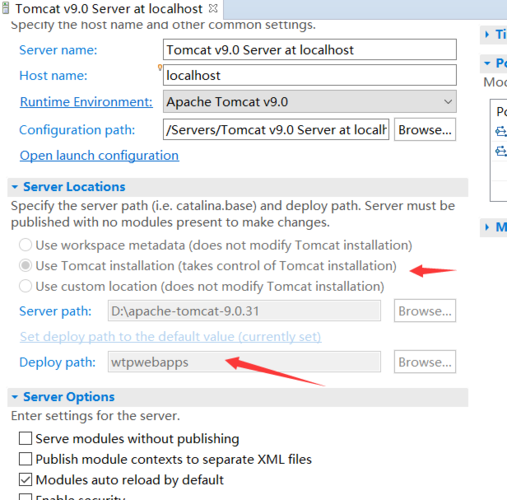Click content-assist bulb beside Host name field

point(160,67)
